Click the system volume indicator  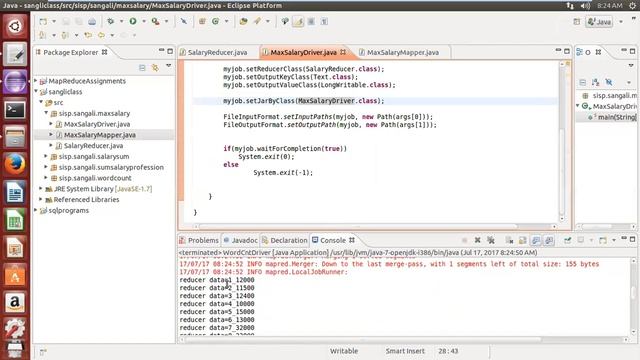[x=585, y=5]
